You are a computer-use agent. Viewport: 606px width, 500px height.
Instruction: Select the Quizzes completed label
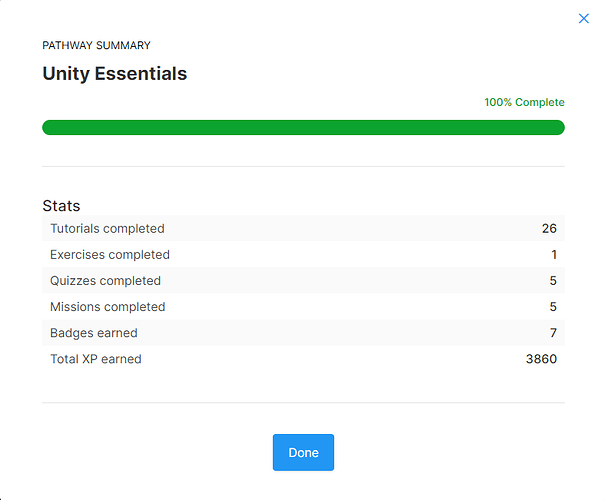pyautogui.click(x=105, y=281)
